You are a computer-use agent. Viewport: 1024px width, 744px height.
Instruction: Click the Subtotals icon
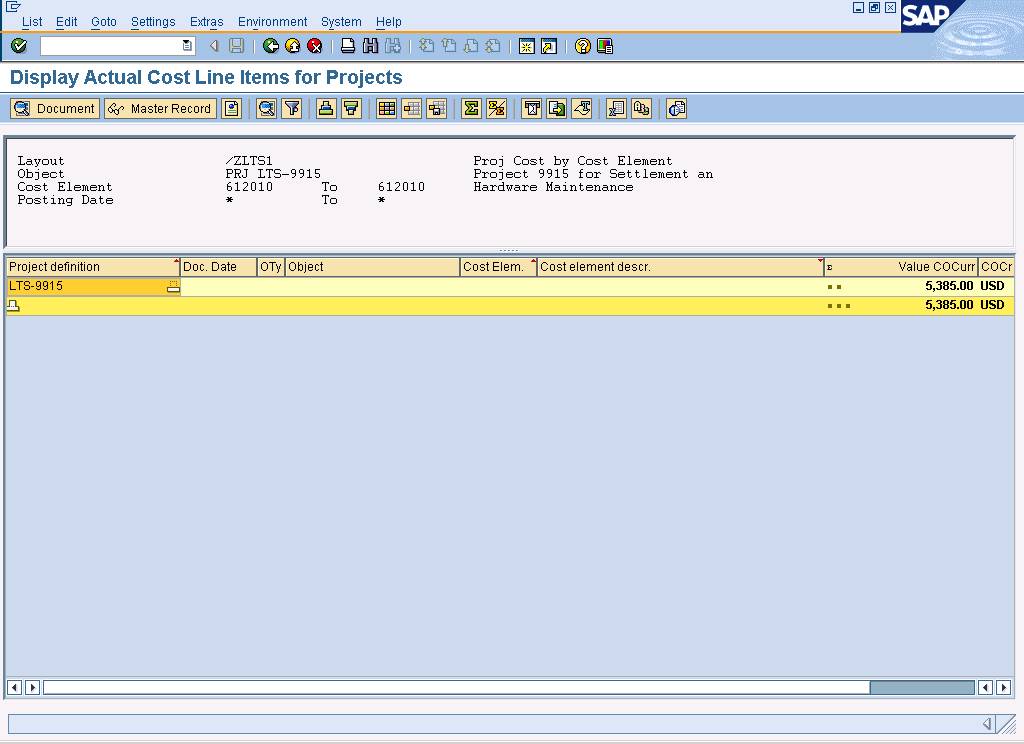pyautogui.click(x=496, y=108)
